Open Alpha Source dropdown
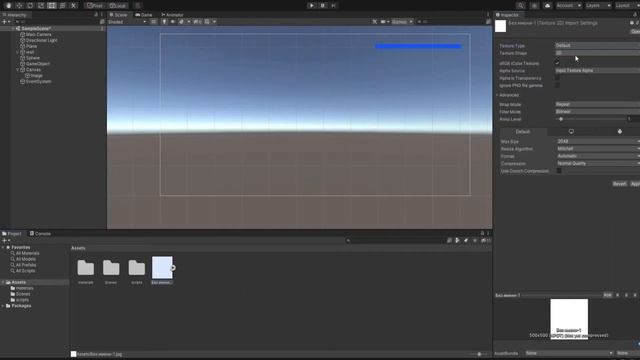Screen dimensions: 640x360 (597, 71)
